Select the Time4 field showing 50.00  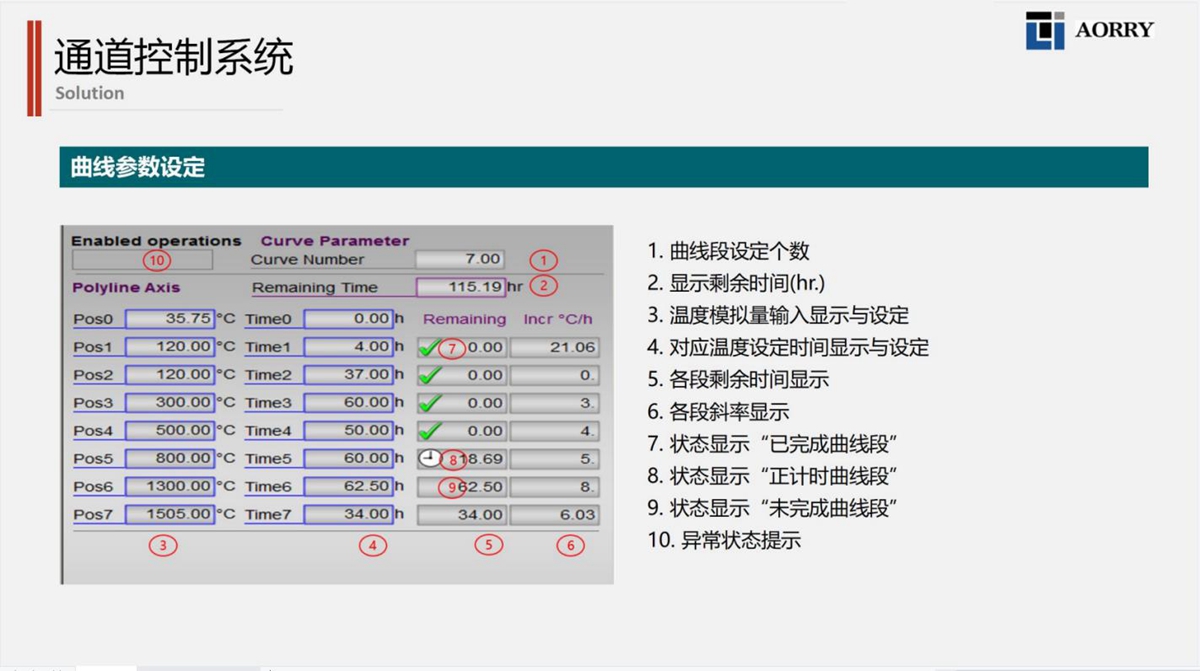(348, 431)
